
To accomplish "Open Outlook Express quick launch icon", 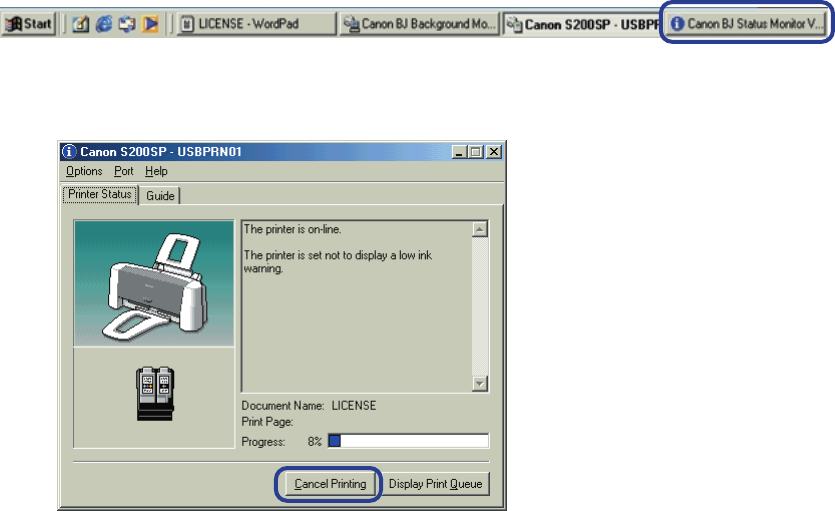I will tap(127, 24).
